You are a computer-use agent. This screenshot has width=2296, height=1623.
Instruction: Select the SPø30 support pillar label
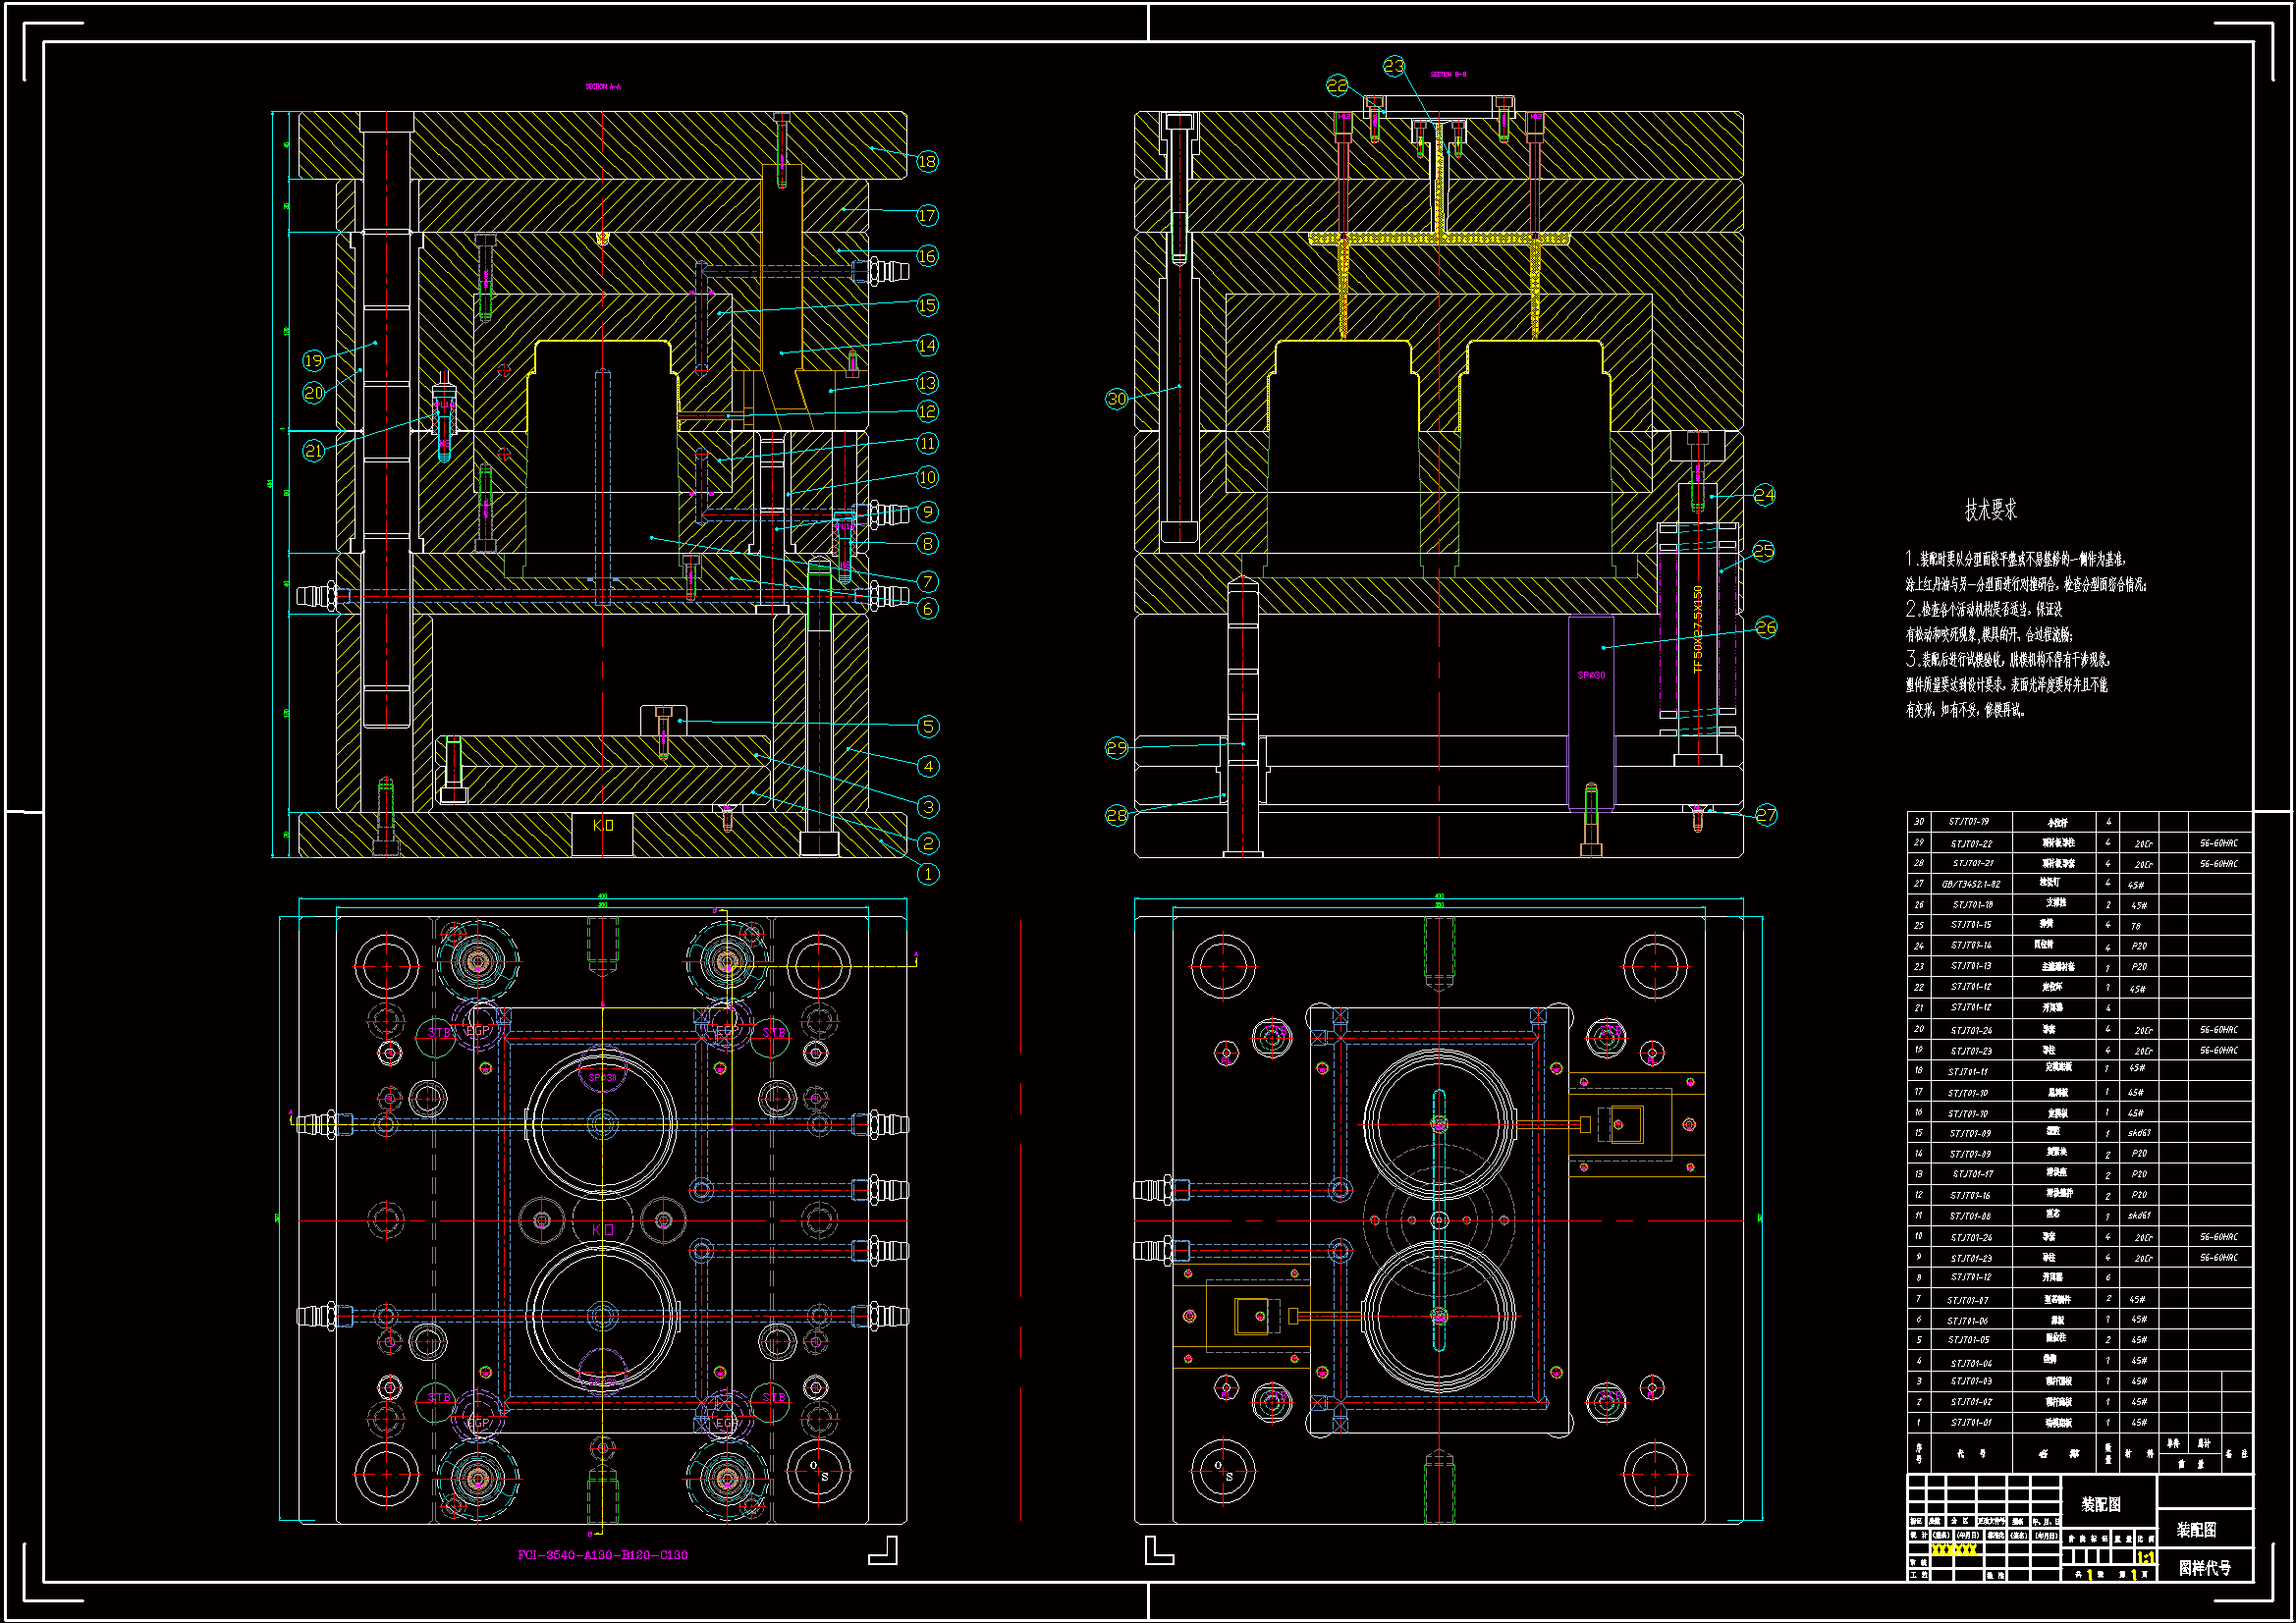point(1591,675)
